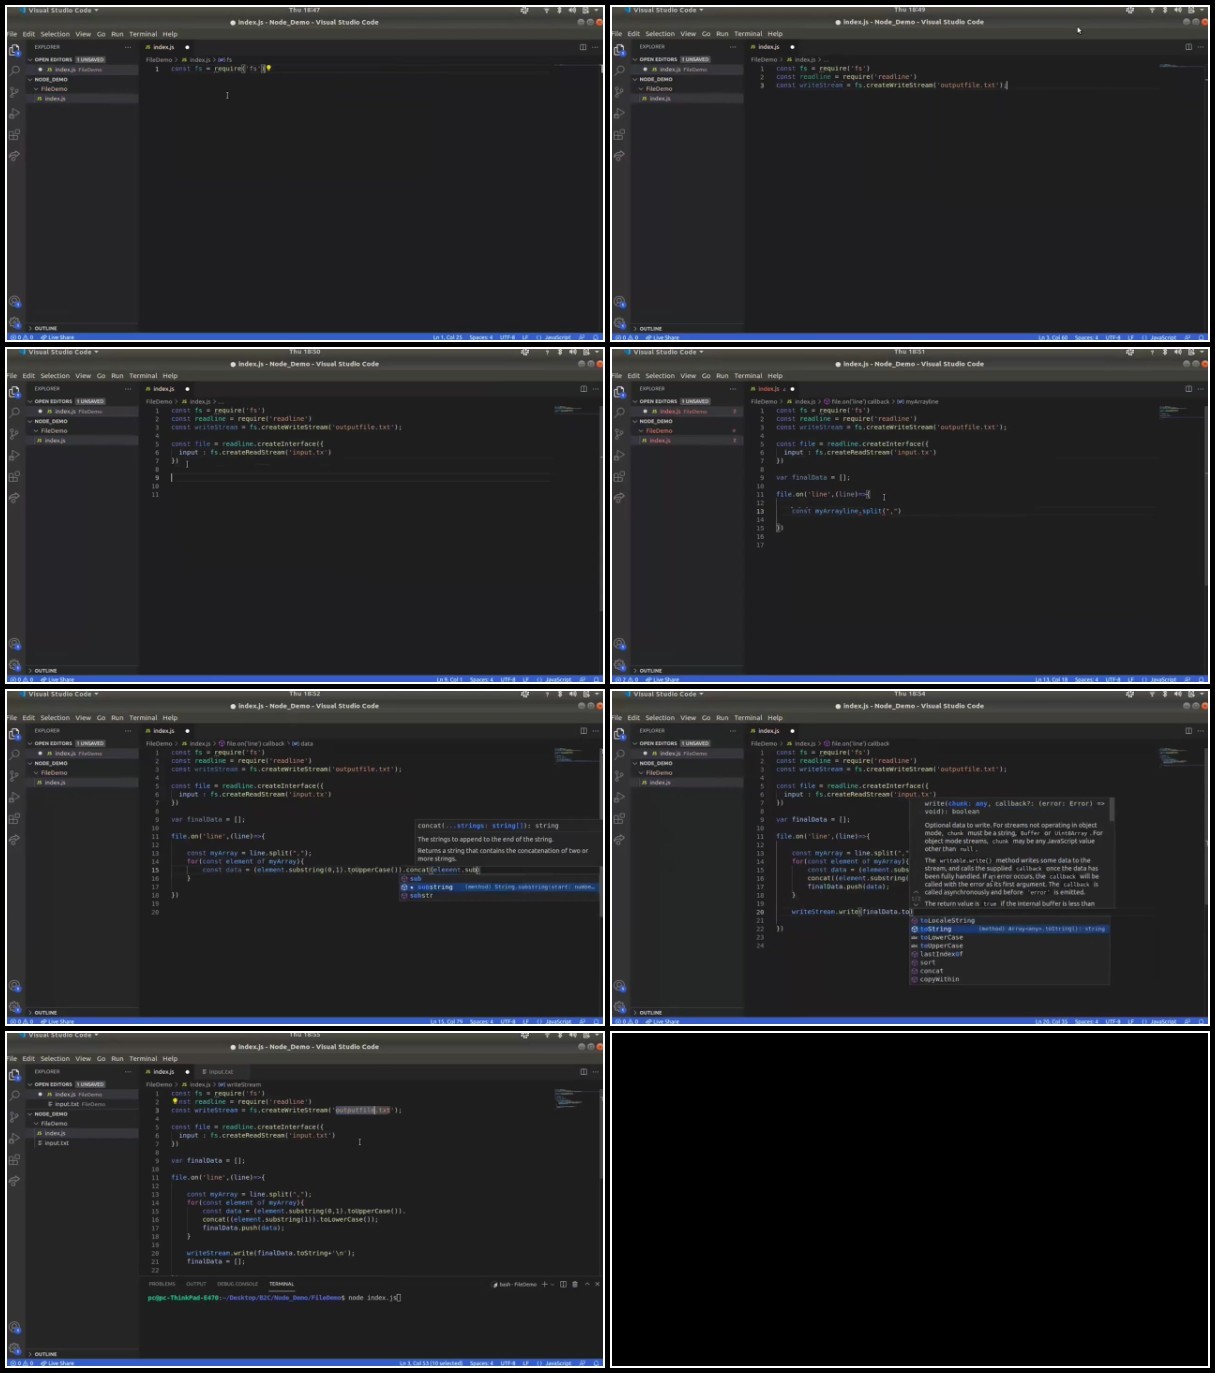Select the substr autocomplete suggestion
This screenshot has height=1373, width=1215.
[500, 895]
